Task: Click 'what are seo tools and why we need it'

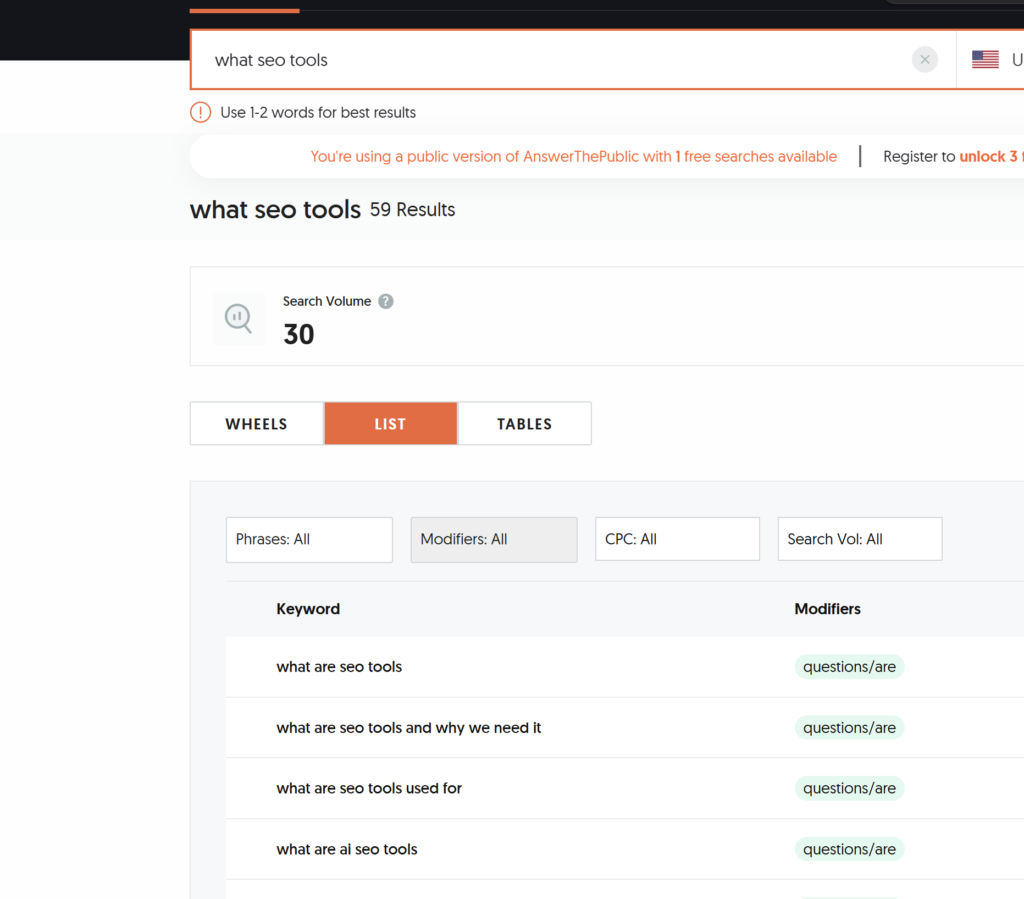Action: (x=408, y=728)
